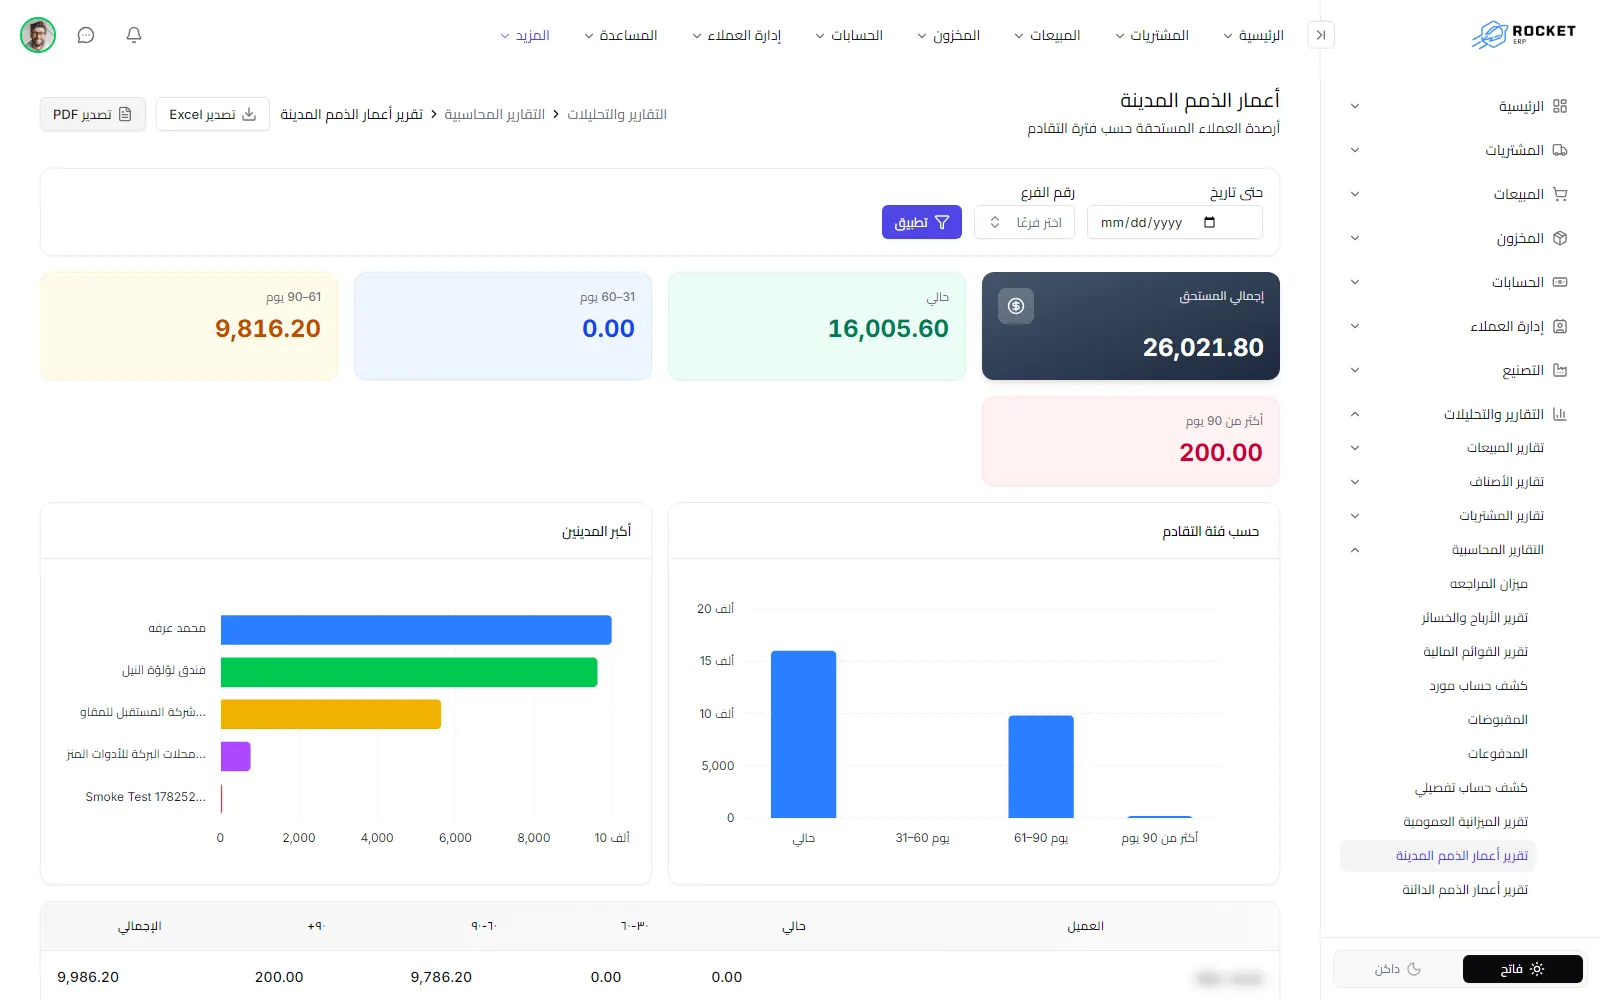The width and height of the screenshot is (1600, 1000).
Task: Collapse التقارير والتحليلات section in sidebar
Action: [1355, 414]
